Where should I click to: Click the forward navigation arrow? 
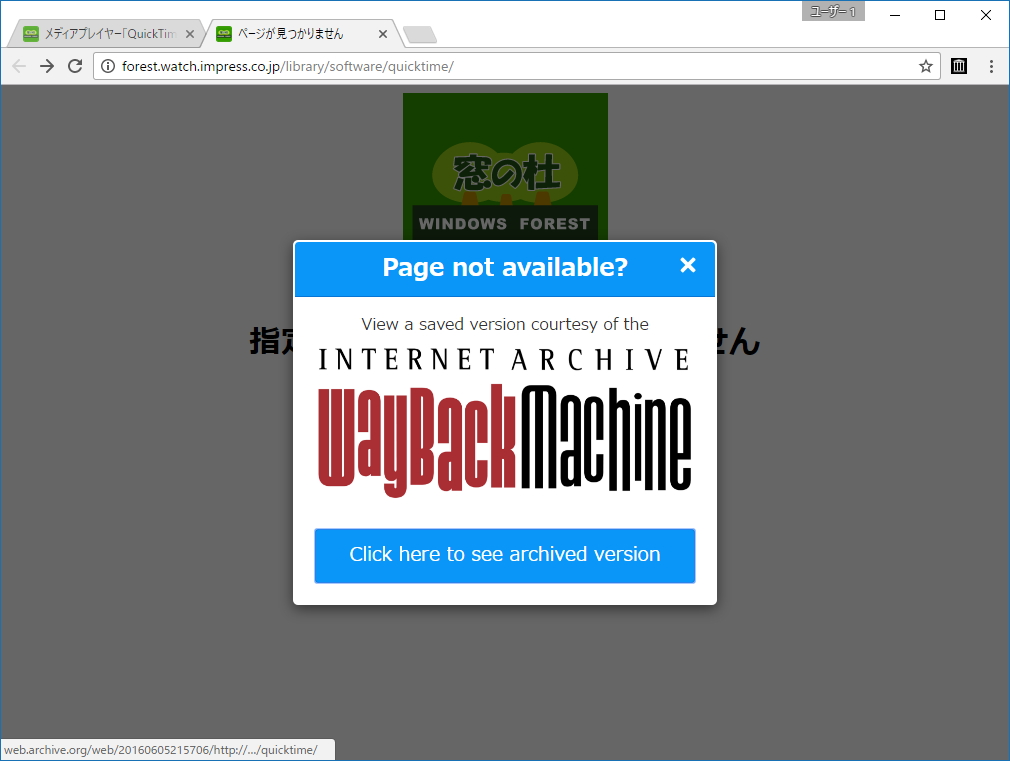click(x=46, y=66)
